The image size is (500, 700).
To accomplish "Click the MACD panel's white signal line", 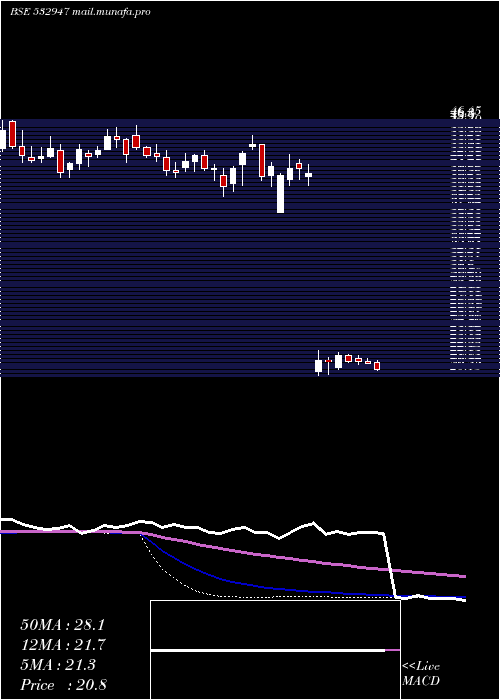I will click(268, 650).
